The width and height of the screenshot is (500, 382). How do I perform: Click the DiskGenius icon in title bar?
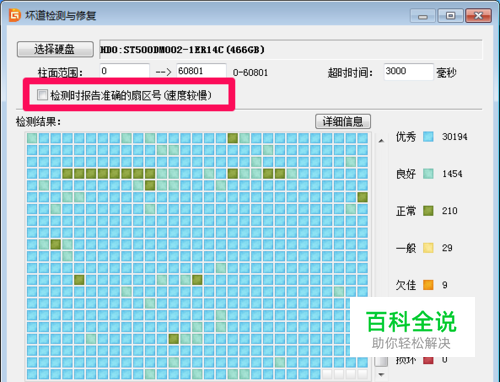[x=15, y=15]
